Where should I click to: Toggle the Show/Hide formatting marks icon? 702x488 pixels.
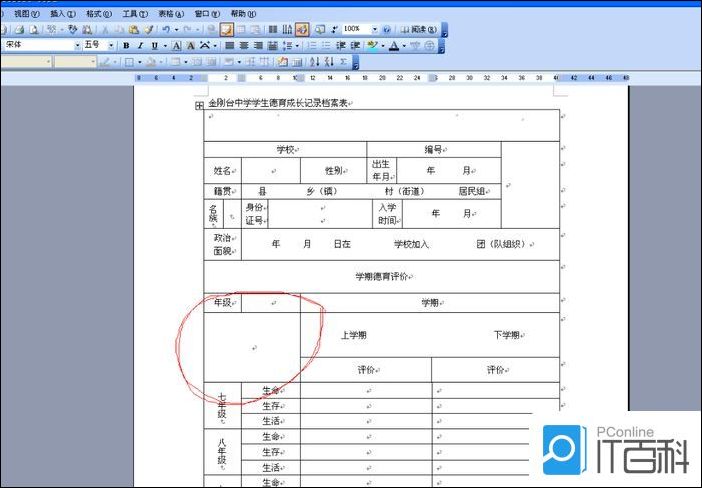click(x=334, y=30)
